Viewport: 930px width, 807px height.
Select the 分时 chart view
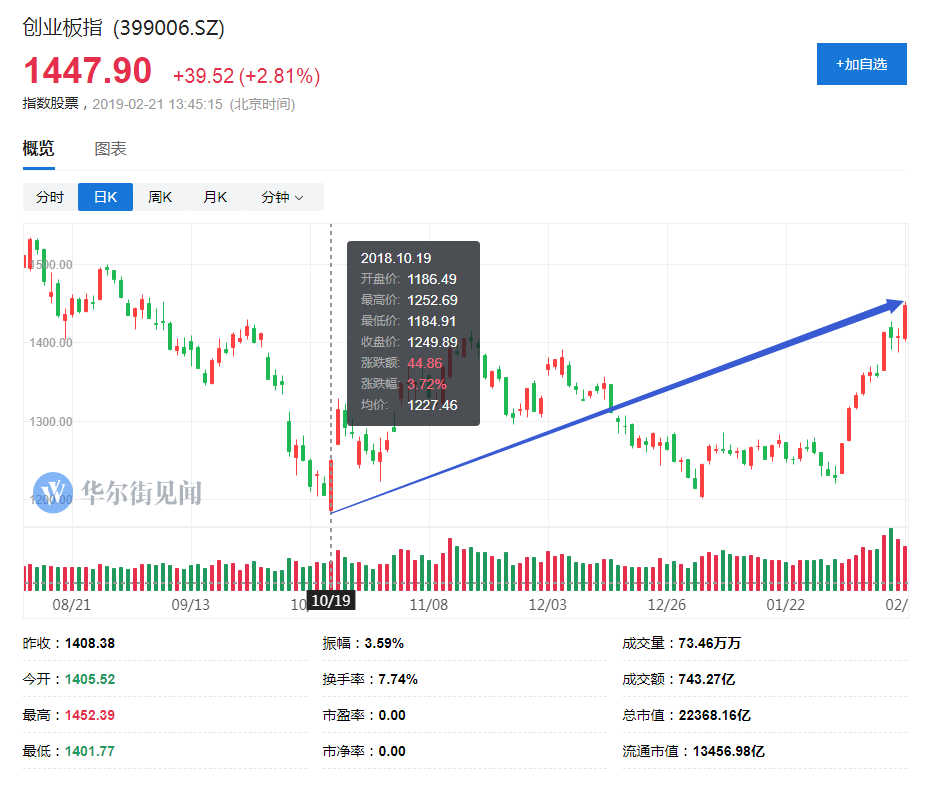click(50, 197)
